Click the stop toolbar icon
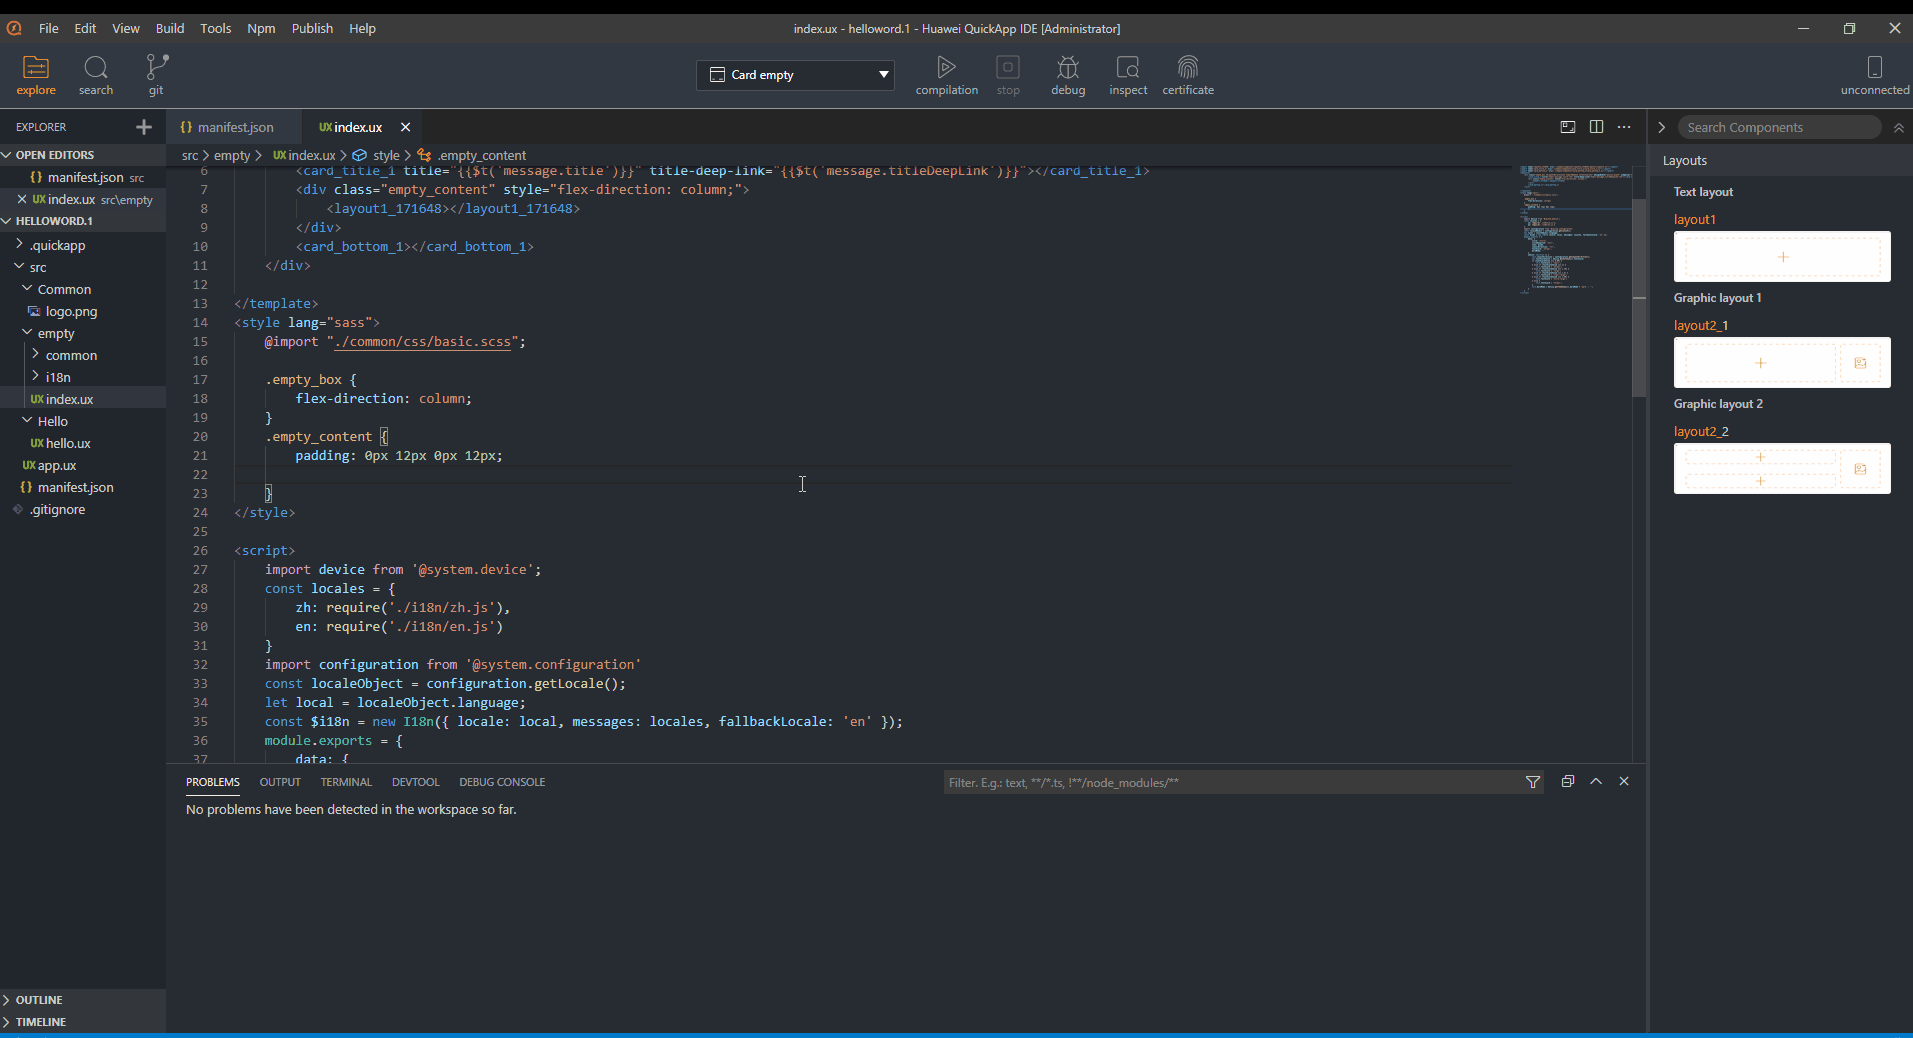1913x1038 pixels. point(1008,75)
